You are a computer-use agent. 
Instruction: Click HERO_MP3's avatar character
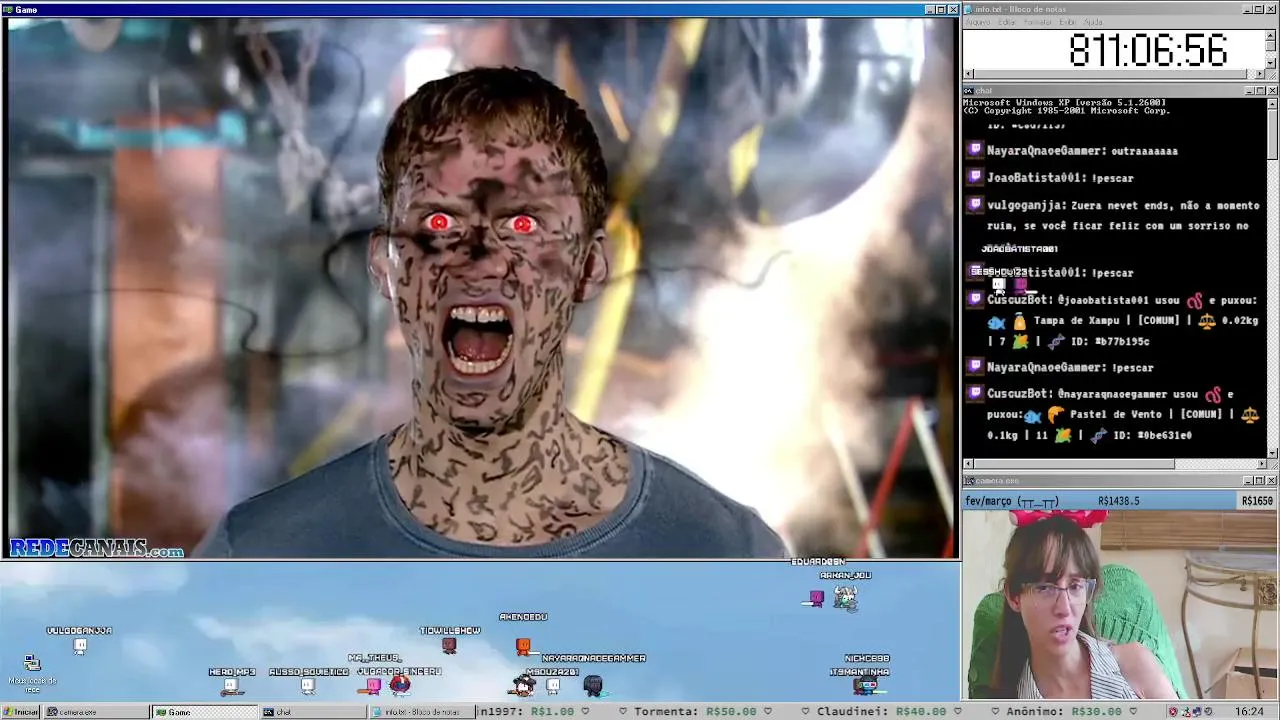pyautogui.click(x=231, y=686)
